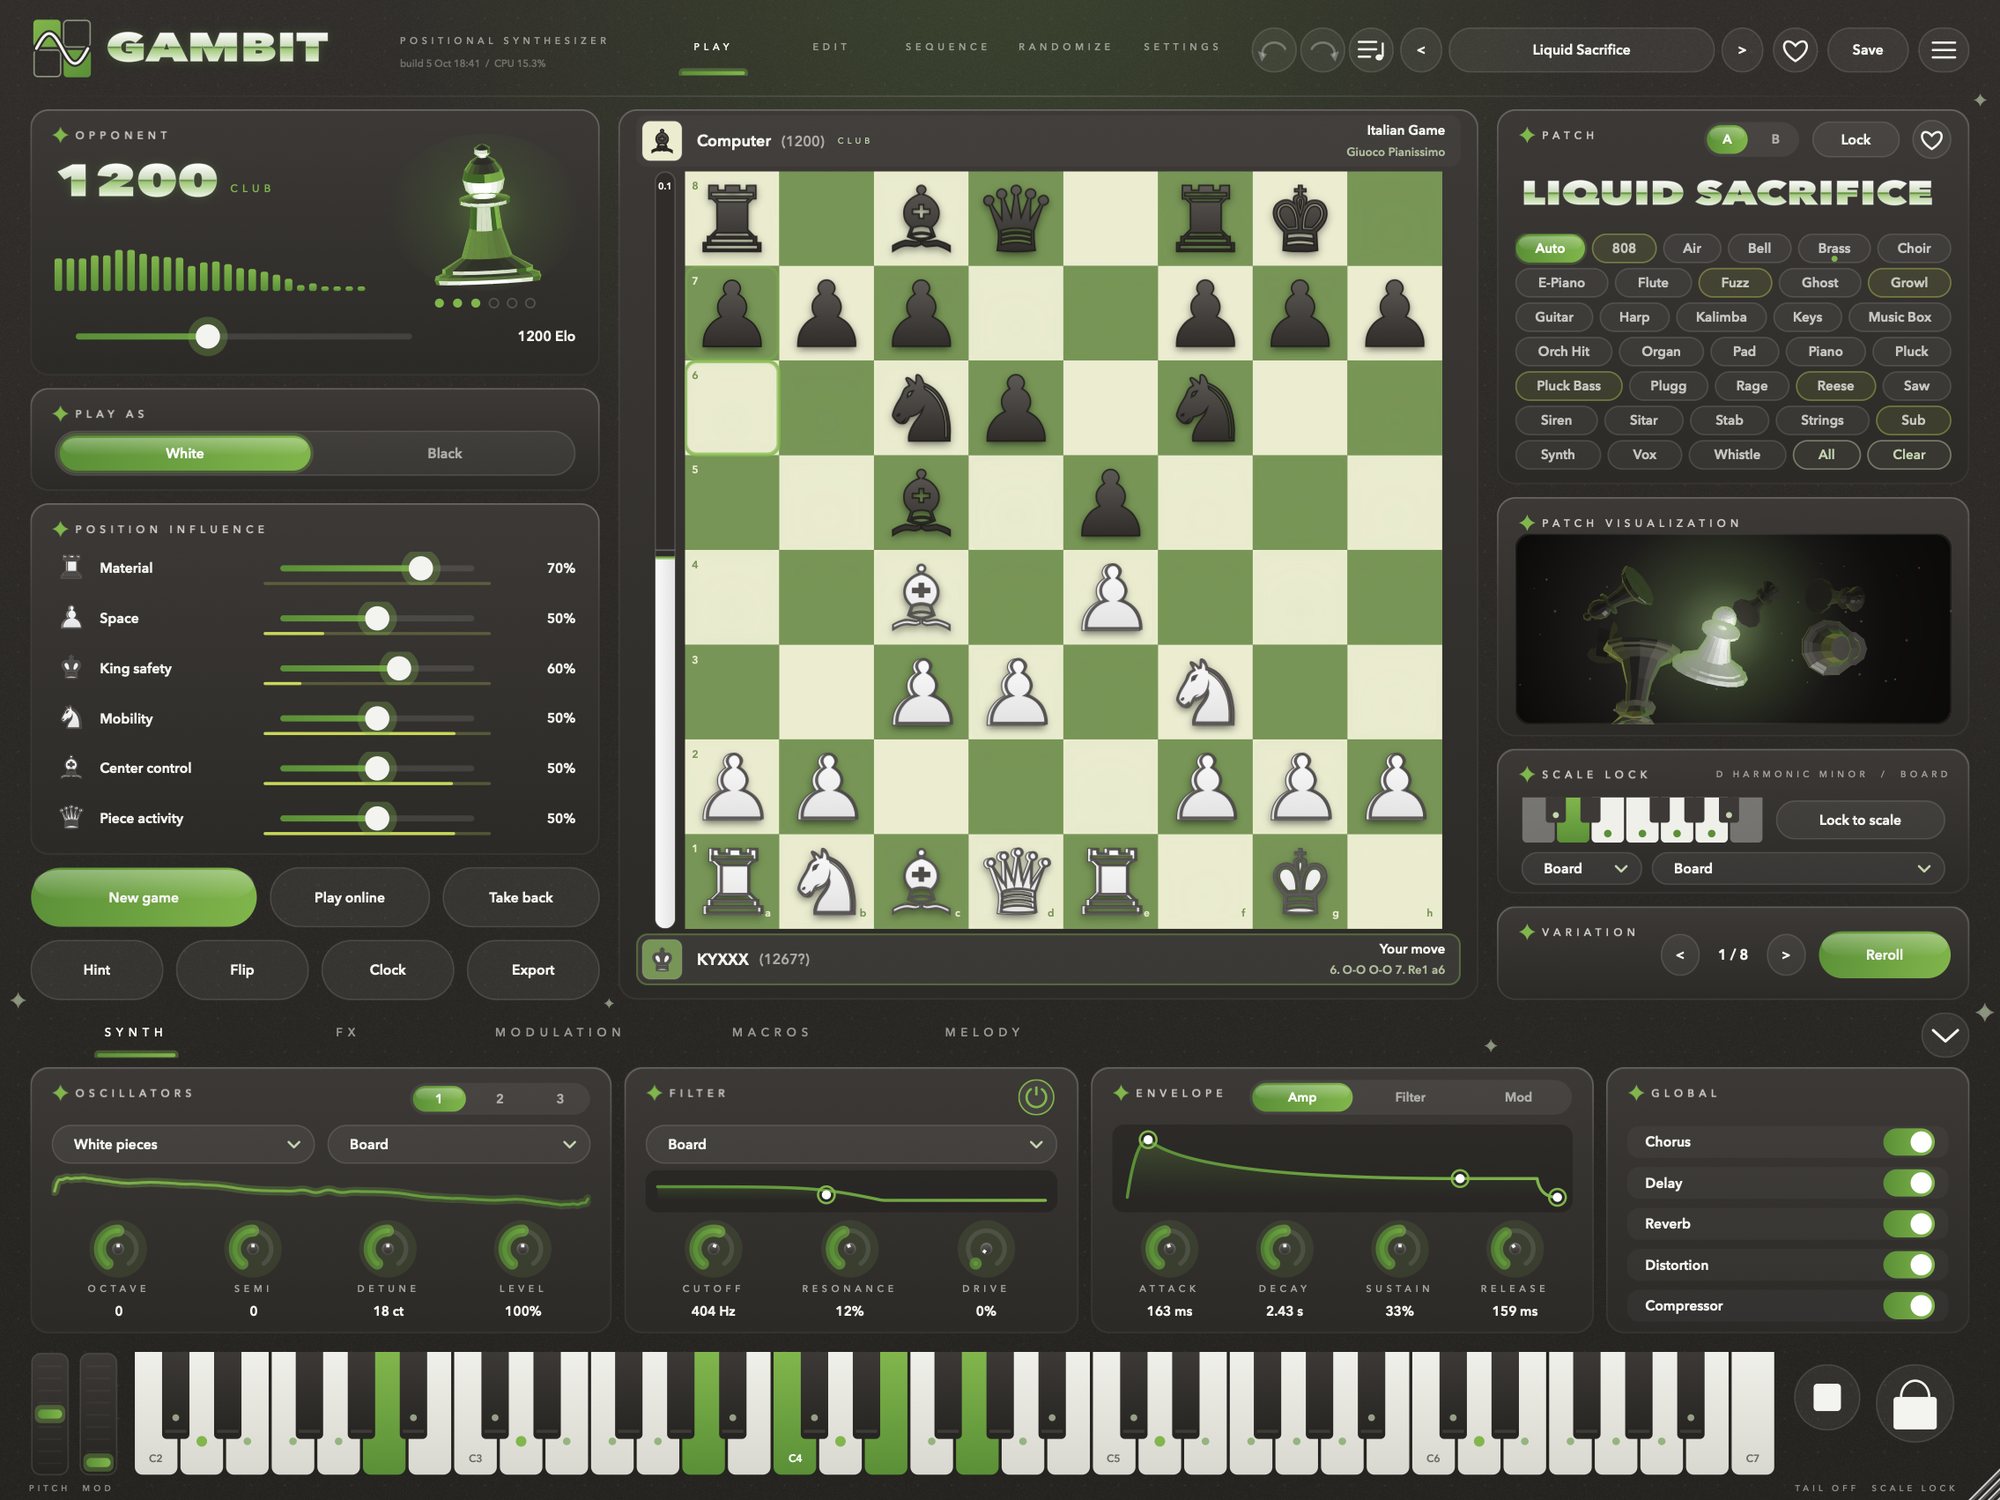The width and height of the screenshot is (2000, 1500).
Task: Open wide Board dropdown in Scale Lock
Action: point(1798,868)
